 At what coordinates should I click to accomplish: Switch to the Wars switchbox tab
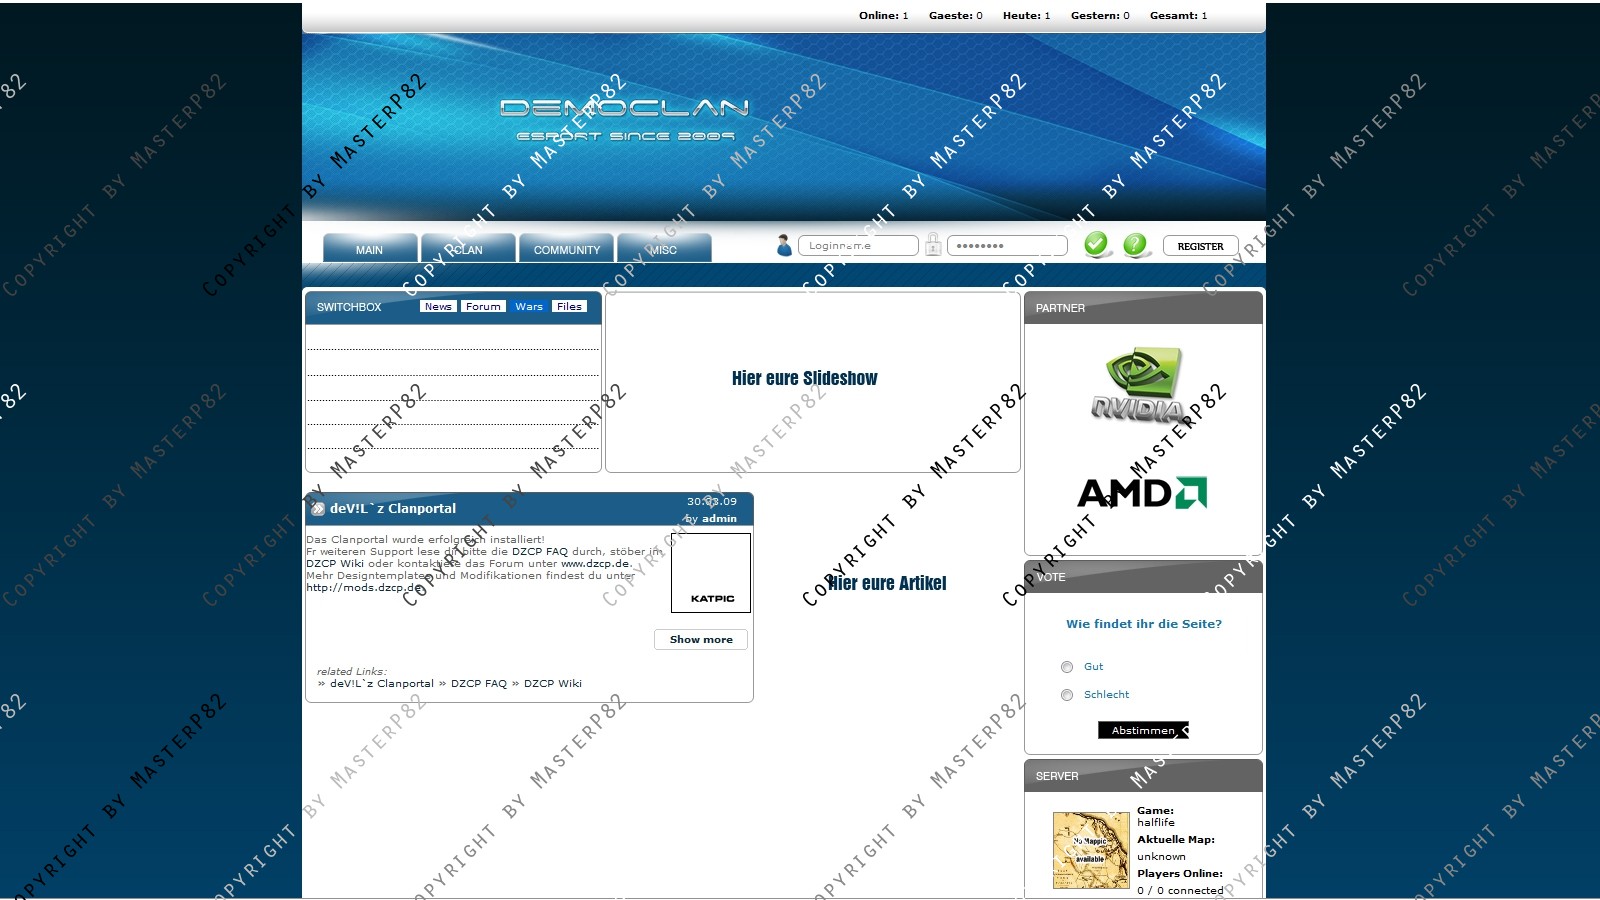pos(529,307)
